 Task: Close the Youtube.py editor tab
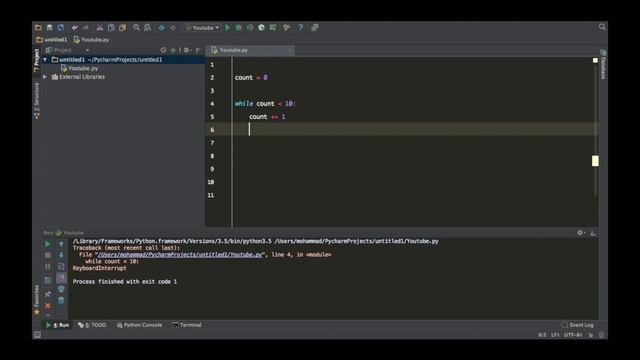[x=290, y=50]
